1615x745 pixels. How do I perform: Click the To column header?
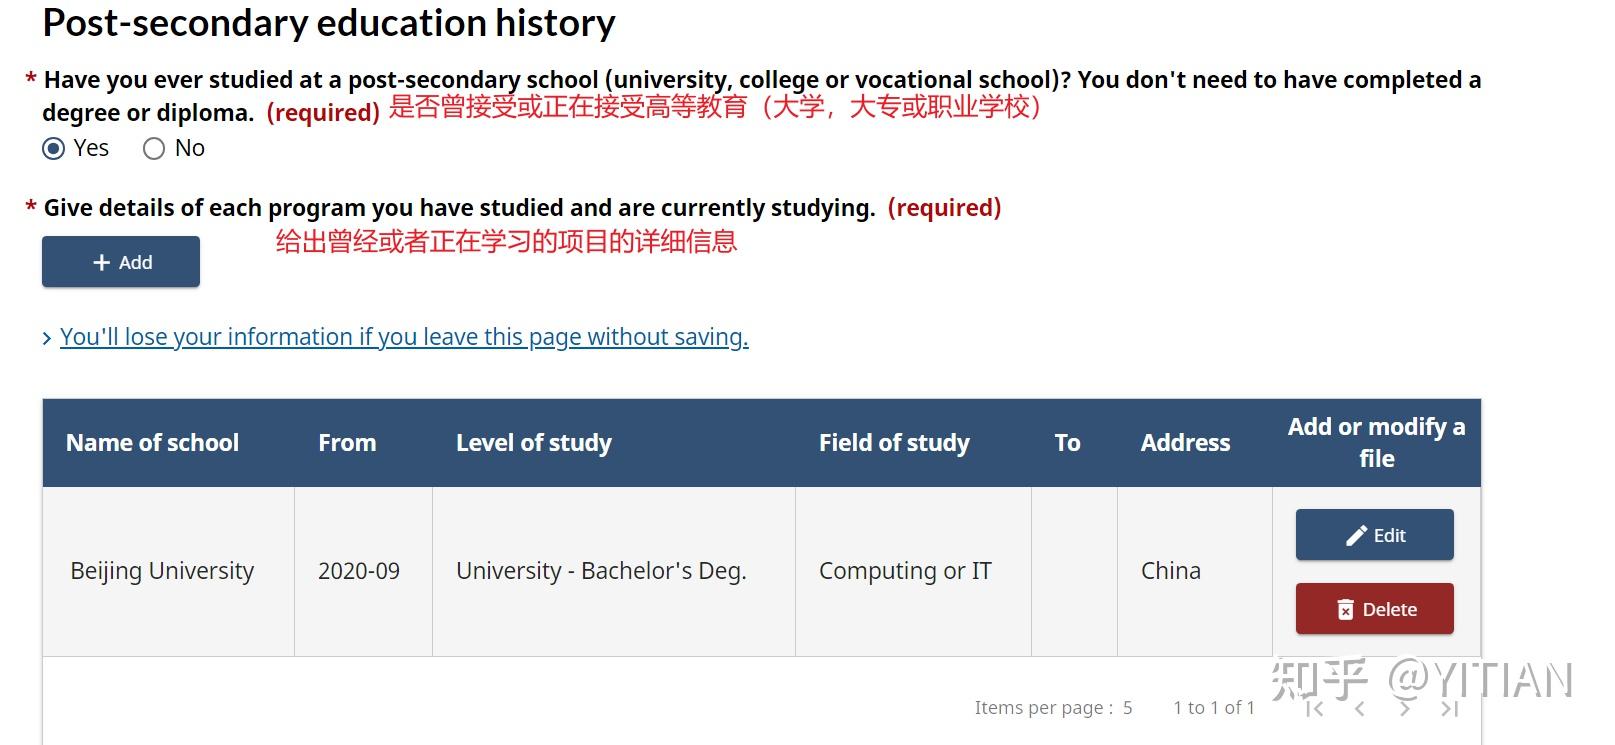pos(1067,443)
